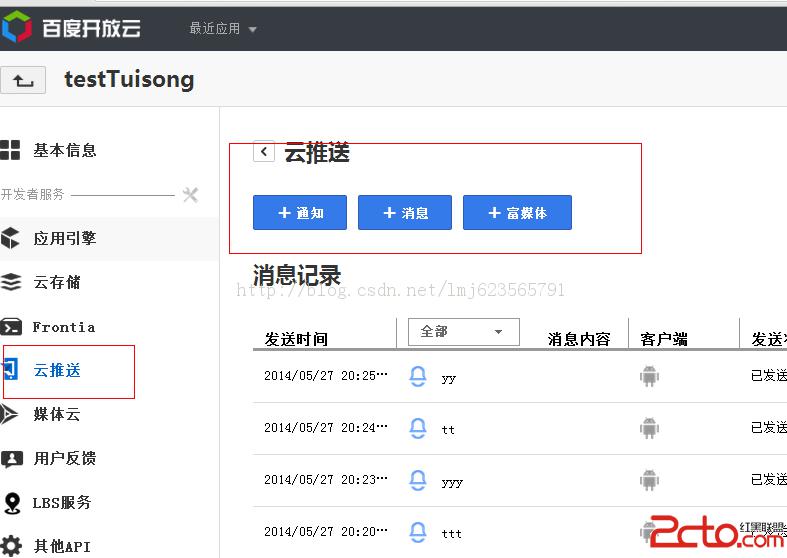Click the 应用引擎 cube icon
The height and width of the screenshot is (558, 787).
[x=10, y=238]
